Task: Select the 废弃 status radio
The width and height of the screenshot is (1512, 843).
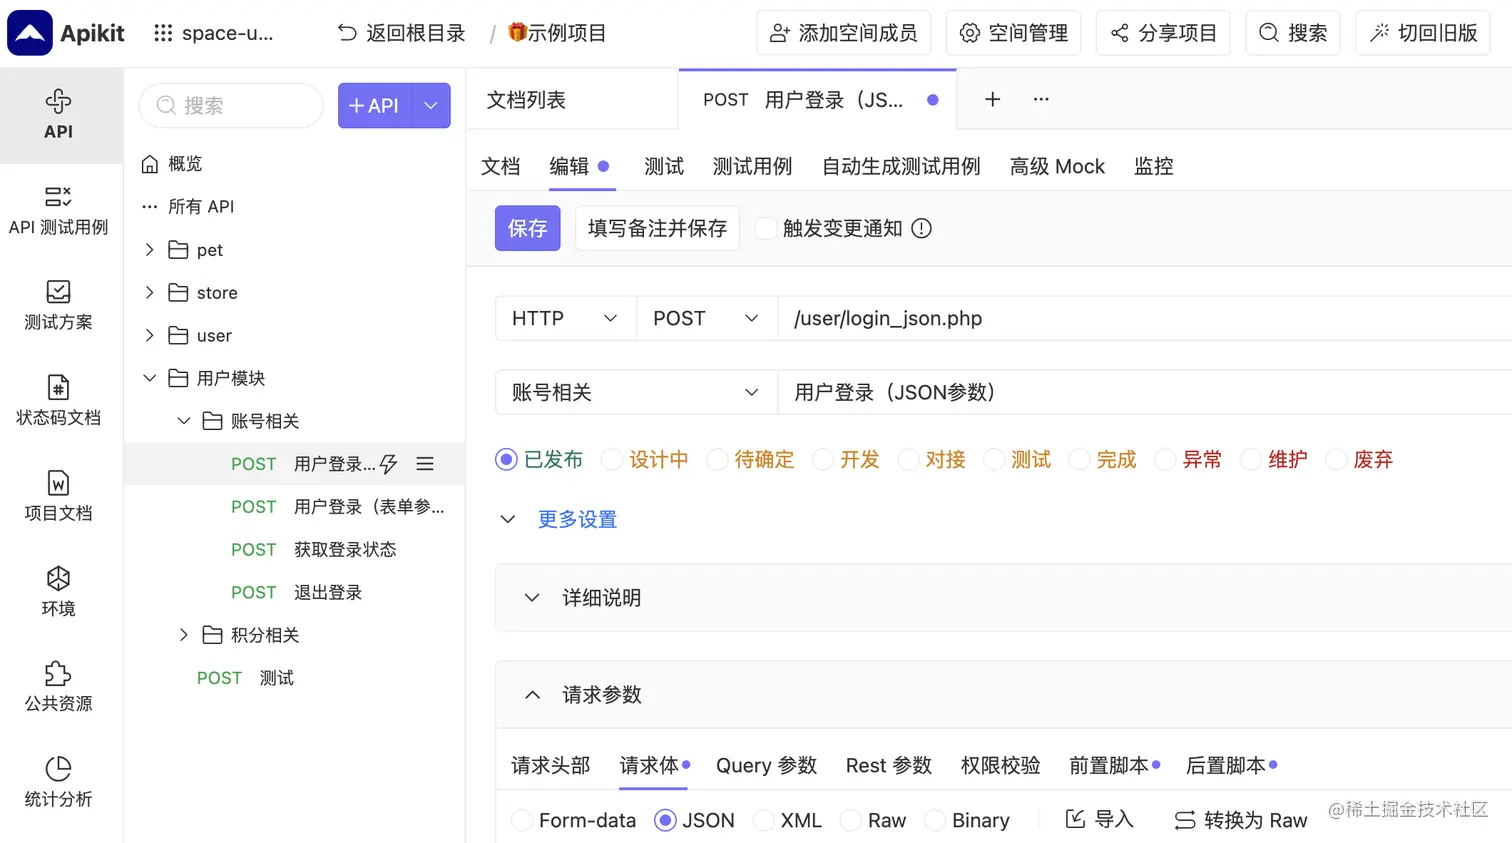Action: 1336,459
